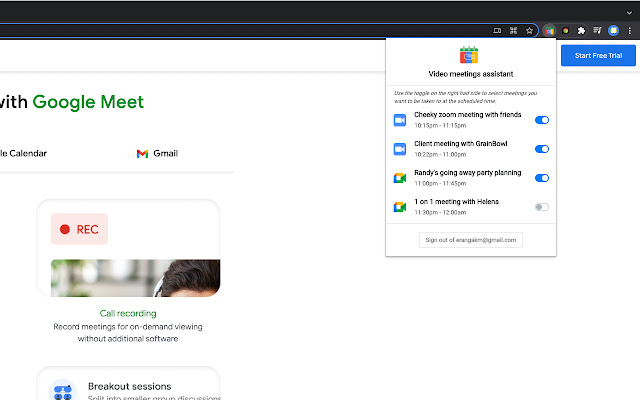Open the Chrome three-dot menu

tap(629, 31)
